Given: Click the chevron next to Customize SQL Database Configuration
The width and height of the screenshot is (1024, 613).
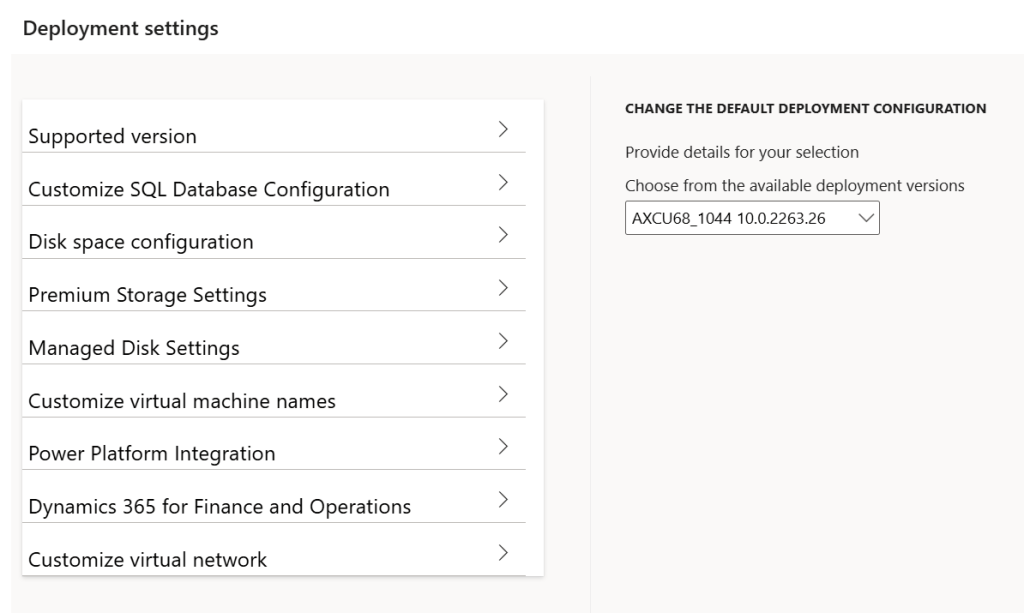Looking at the screenshot, I should 504,183.
